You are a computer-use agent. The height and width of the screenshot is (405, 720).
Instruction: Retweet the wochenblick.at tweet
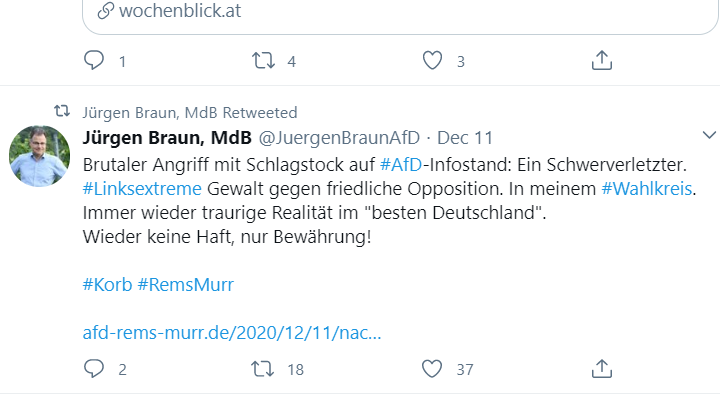tap(263, 61)
